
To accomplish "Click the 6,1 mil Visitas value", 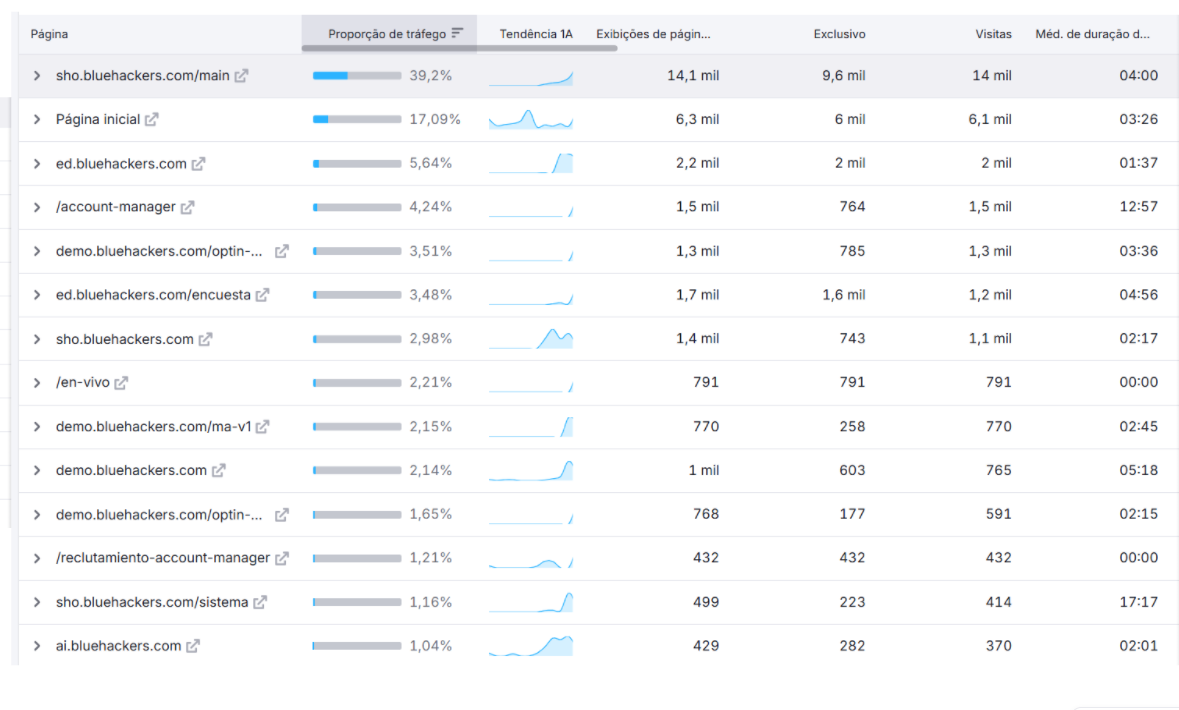I will [x=990, y=120].
